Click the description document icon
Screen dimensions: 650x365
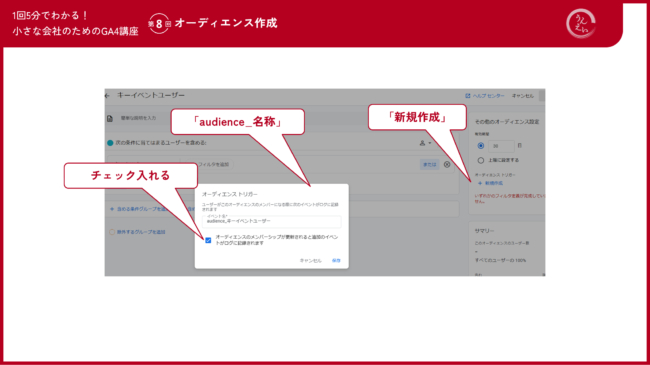point(110,119)
